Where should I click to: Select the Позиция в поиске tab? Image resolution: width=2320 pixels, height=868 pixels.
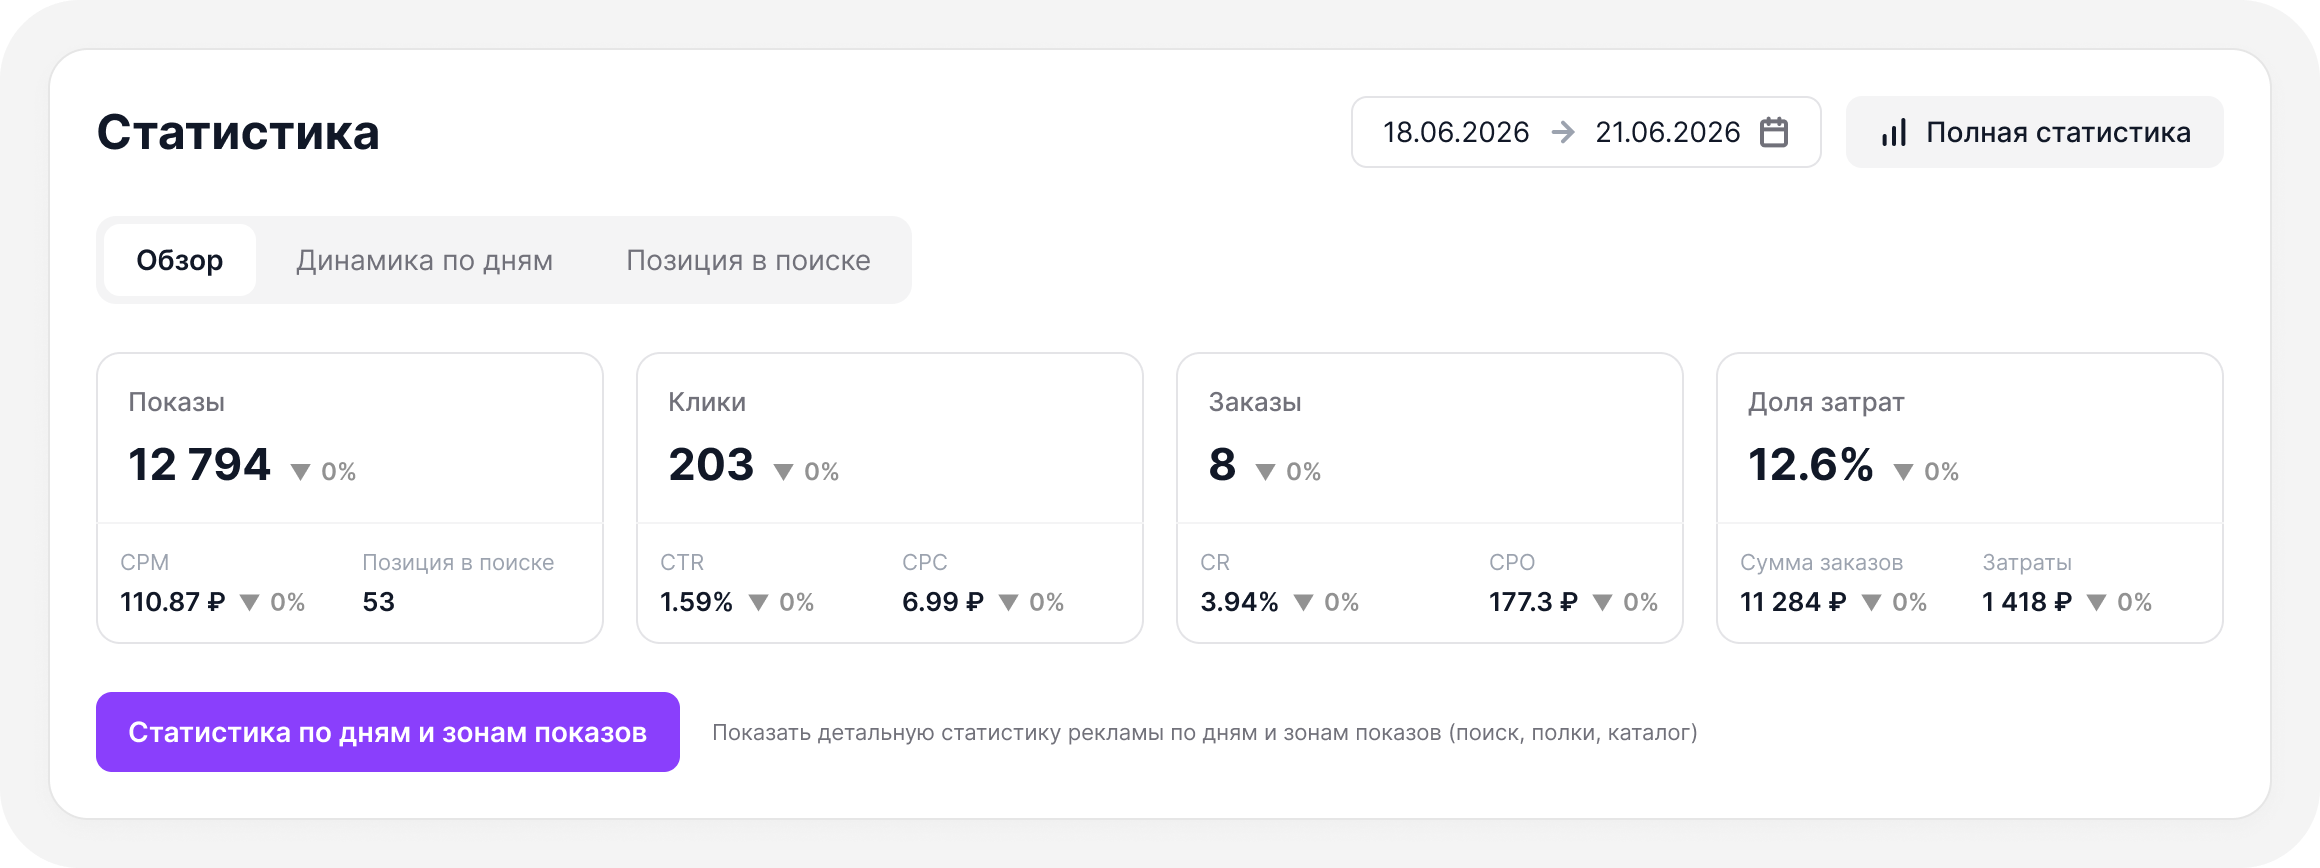(x=748, y=260)
